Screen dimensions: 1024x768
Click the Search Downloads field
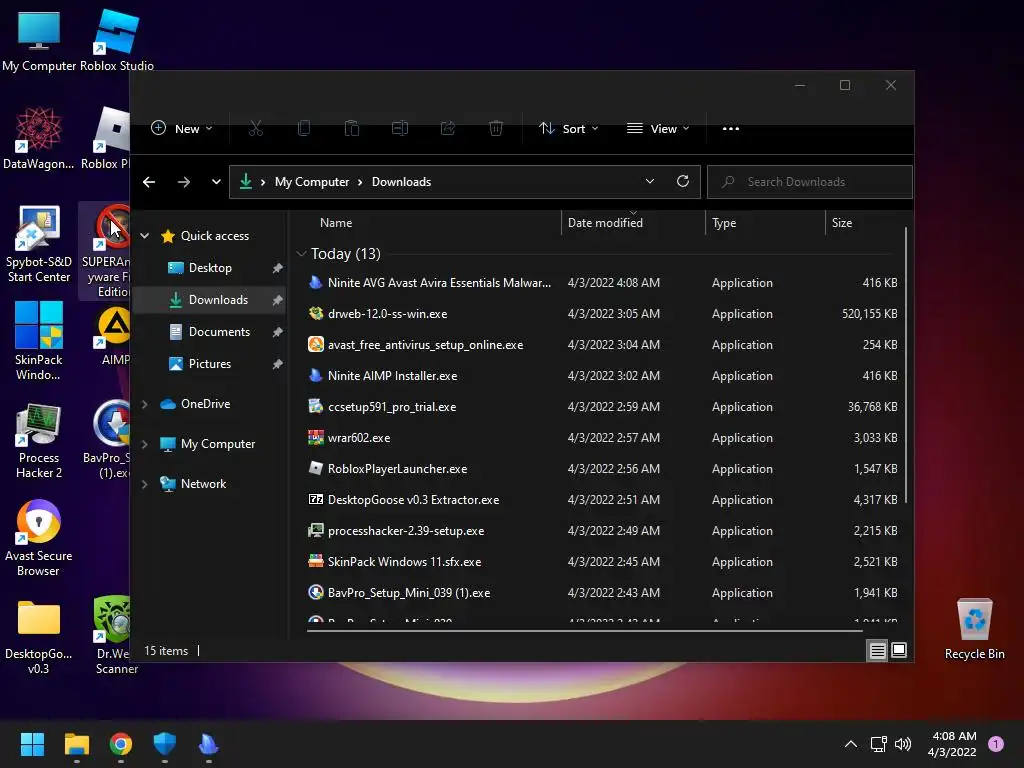(x=810, y=182)
